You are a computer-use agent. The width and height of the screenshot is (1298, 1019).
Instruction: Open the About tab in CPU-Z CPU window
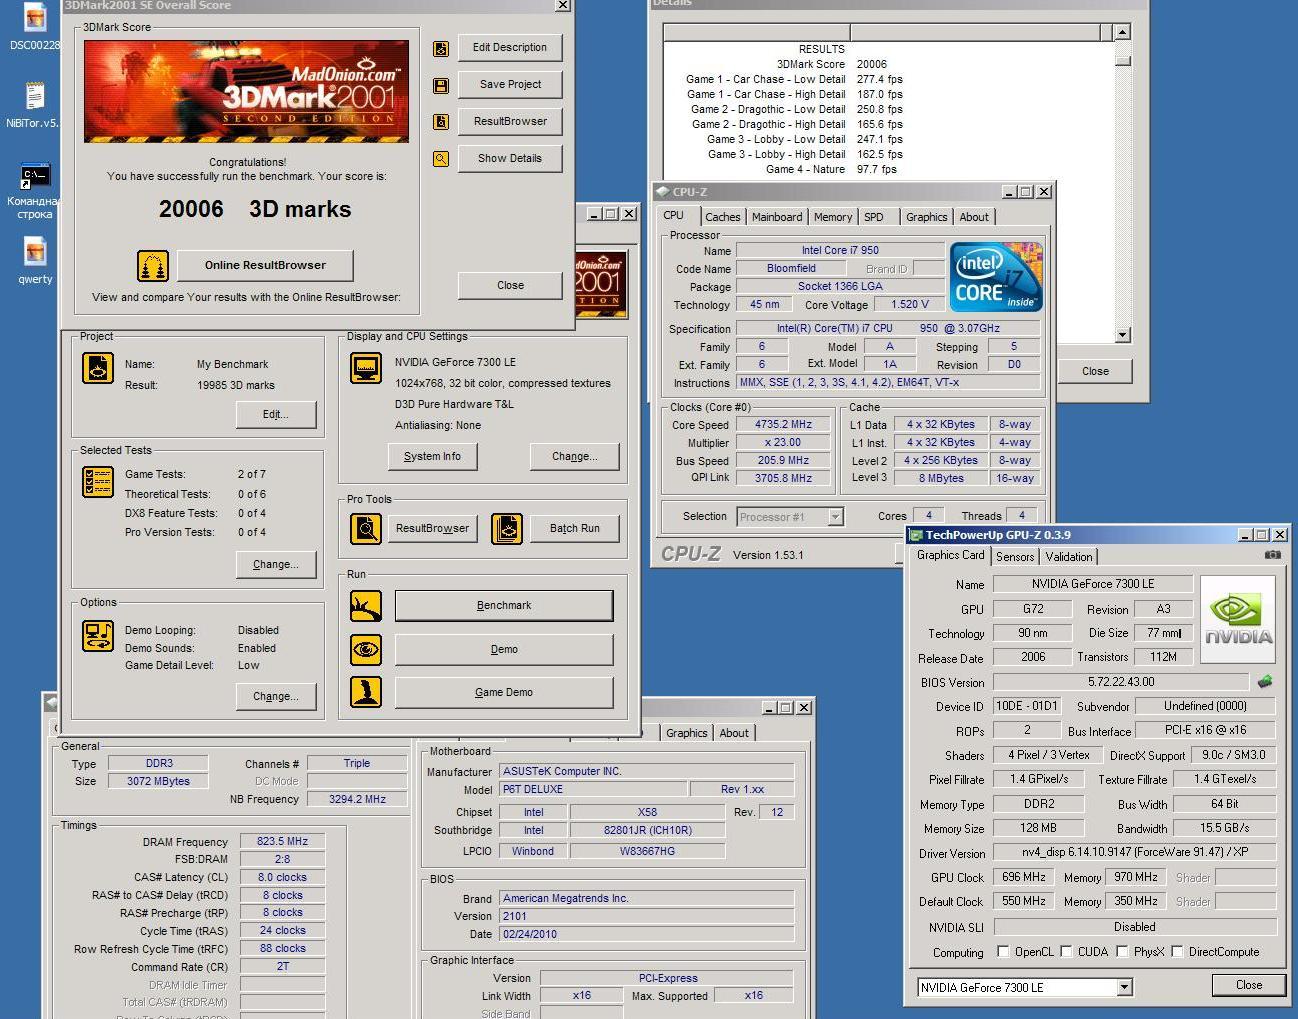[x=974, y=217]
